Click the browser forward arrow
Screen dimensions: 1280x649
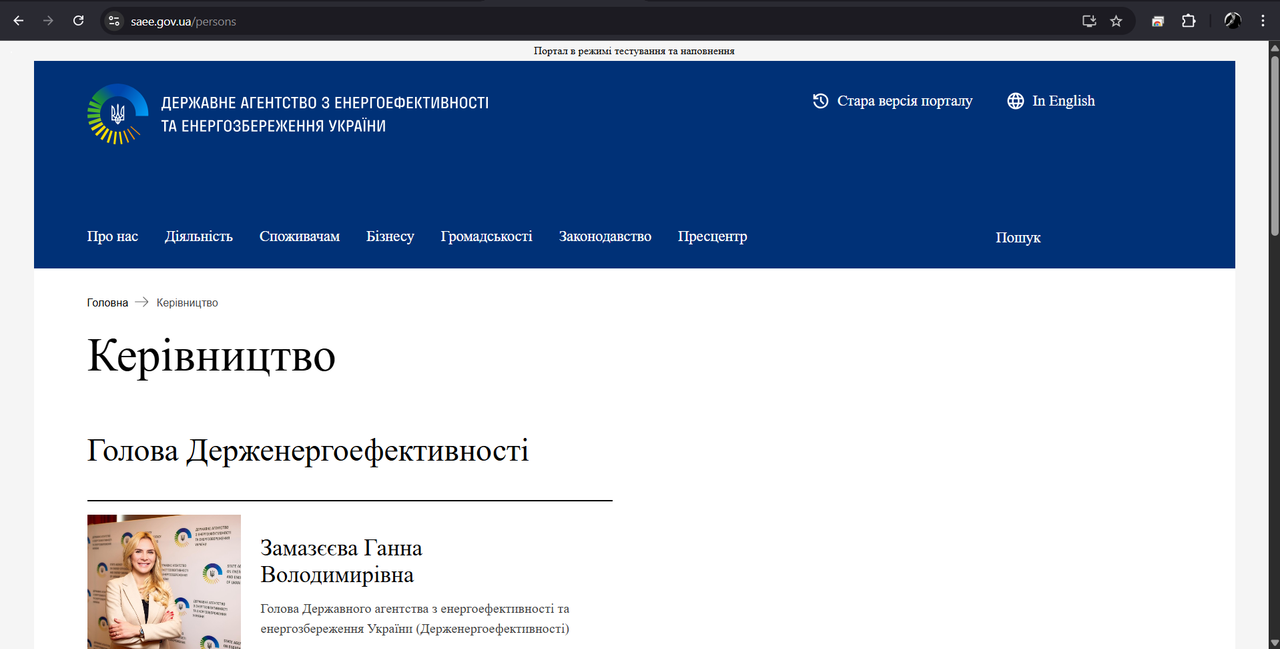click(48, 20)
